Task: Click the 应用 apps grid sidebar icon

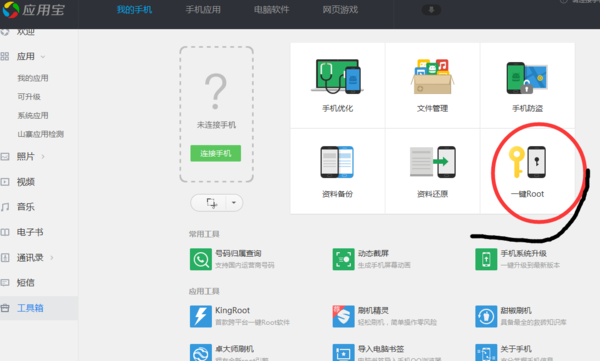Action: (x=5, y=57)
